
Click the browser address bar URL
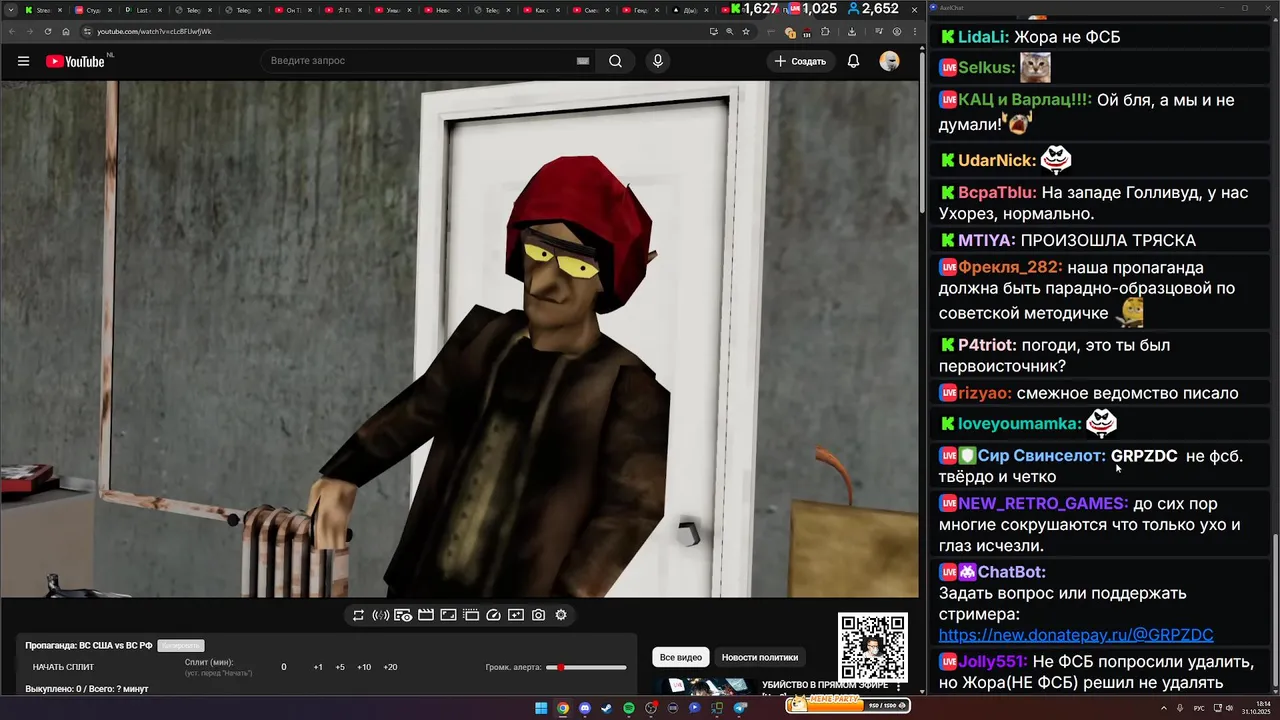(154, 31)
